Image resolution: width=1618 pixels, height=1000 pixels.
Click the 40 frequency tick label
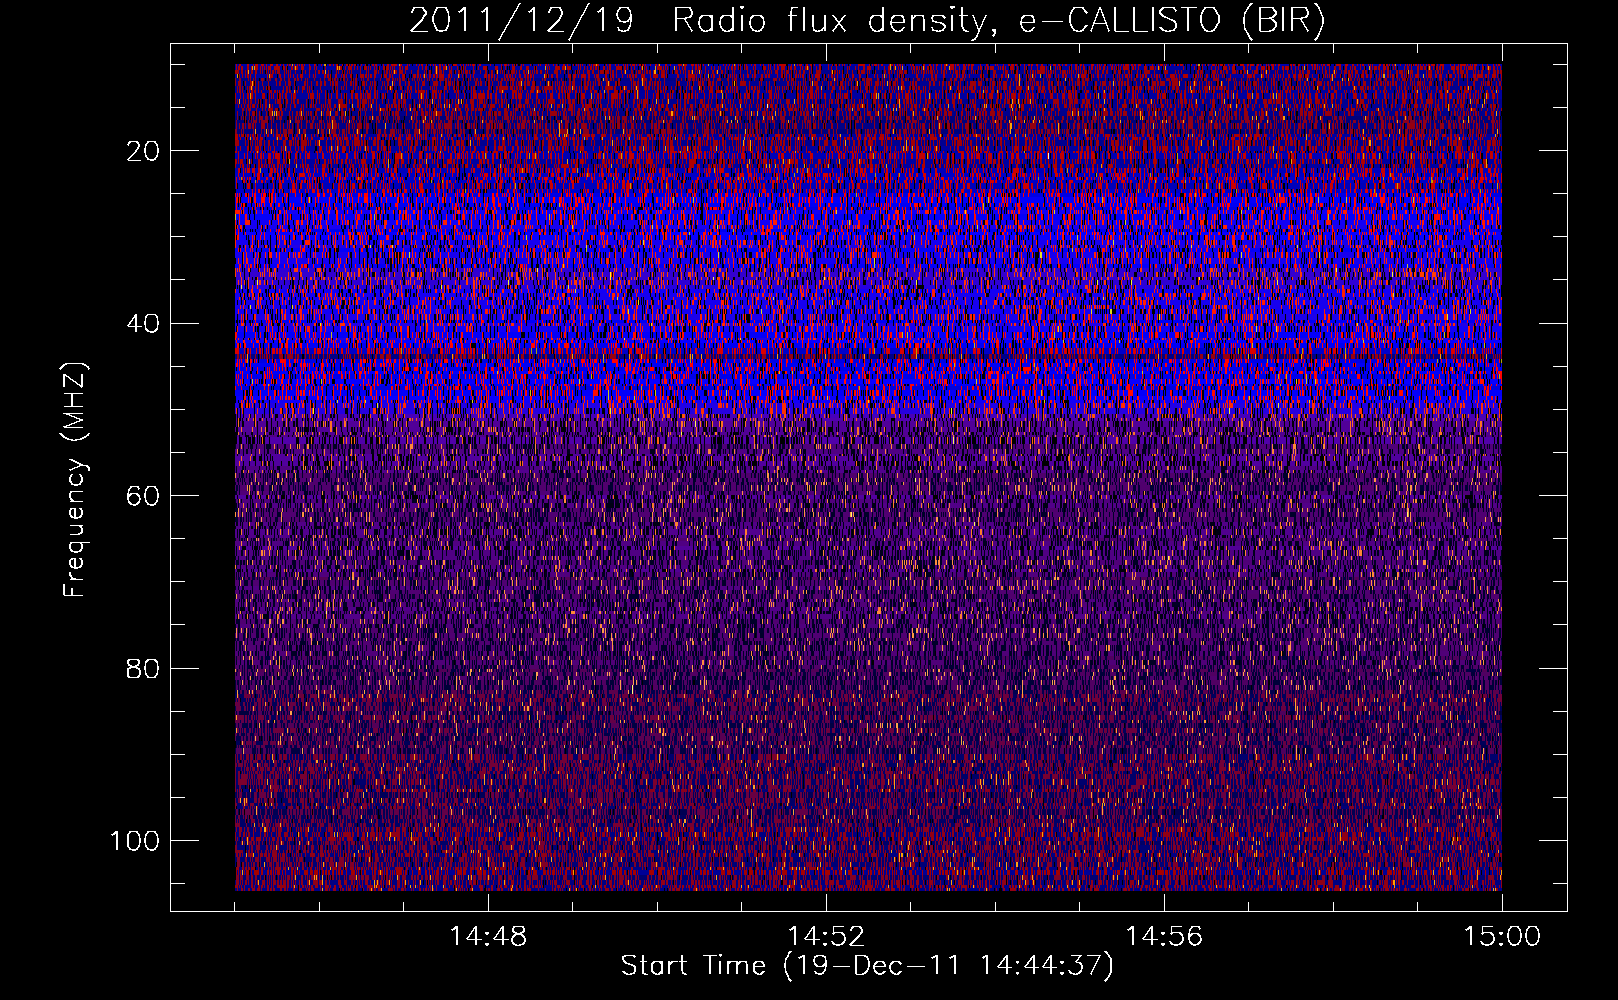point(144,324)
